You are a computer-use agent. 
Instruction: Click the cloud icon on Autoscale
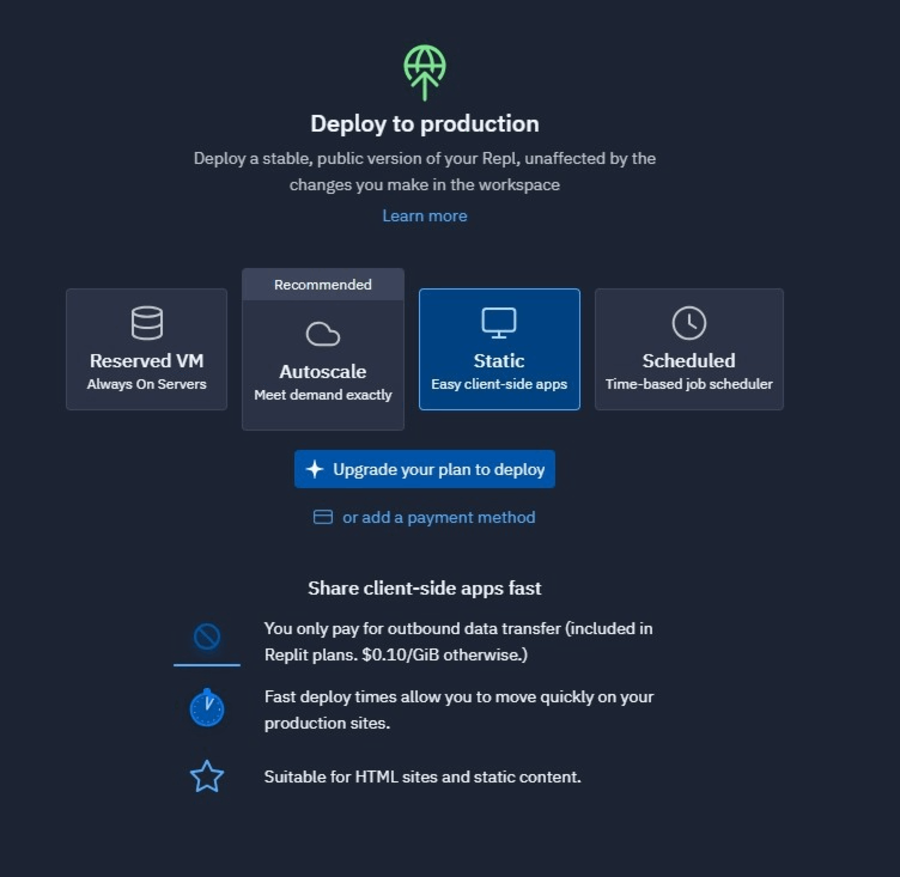click(x=323, y=333)
